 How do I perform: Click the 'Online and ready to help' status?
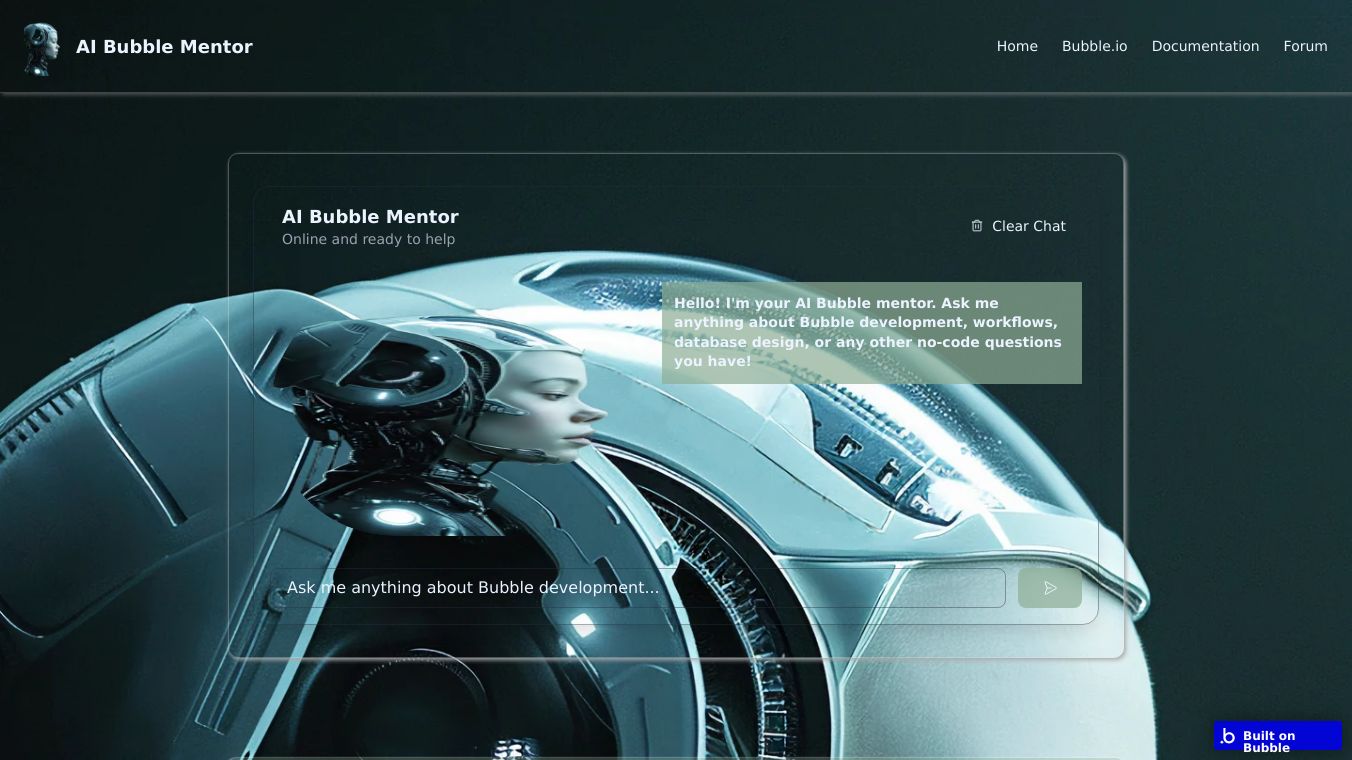click(x=368, y=239)
